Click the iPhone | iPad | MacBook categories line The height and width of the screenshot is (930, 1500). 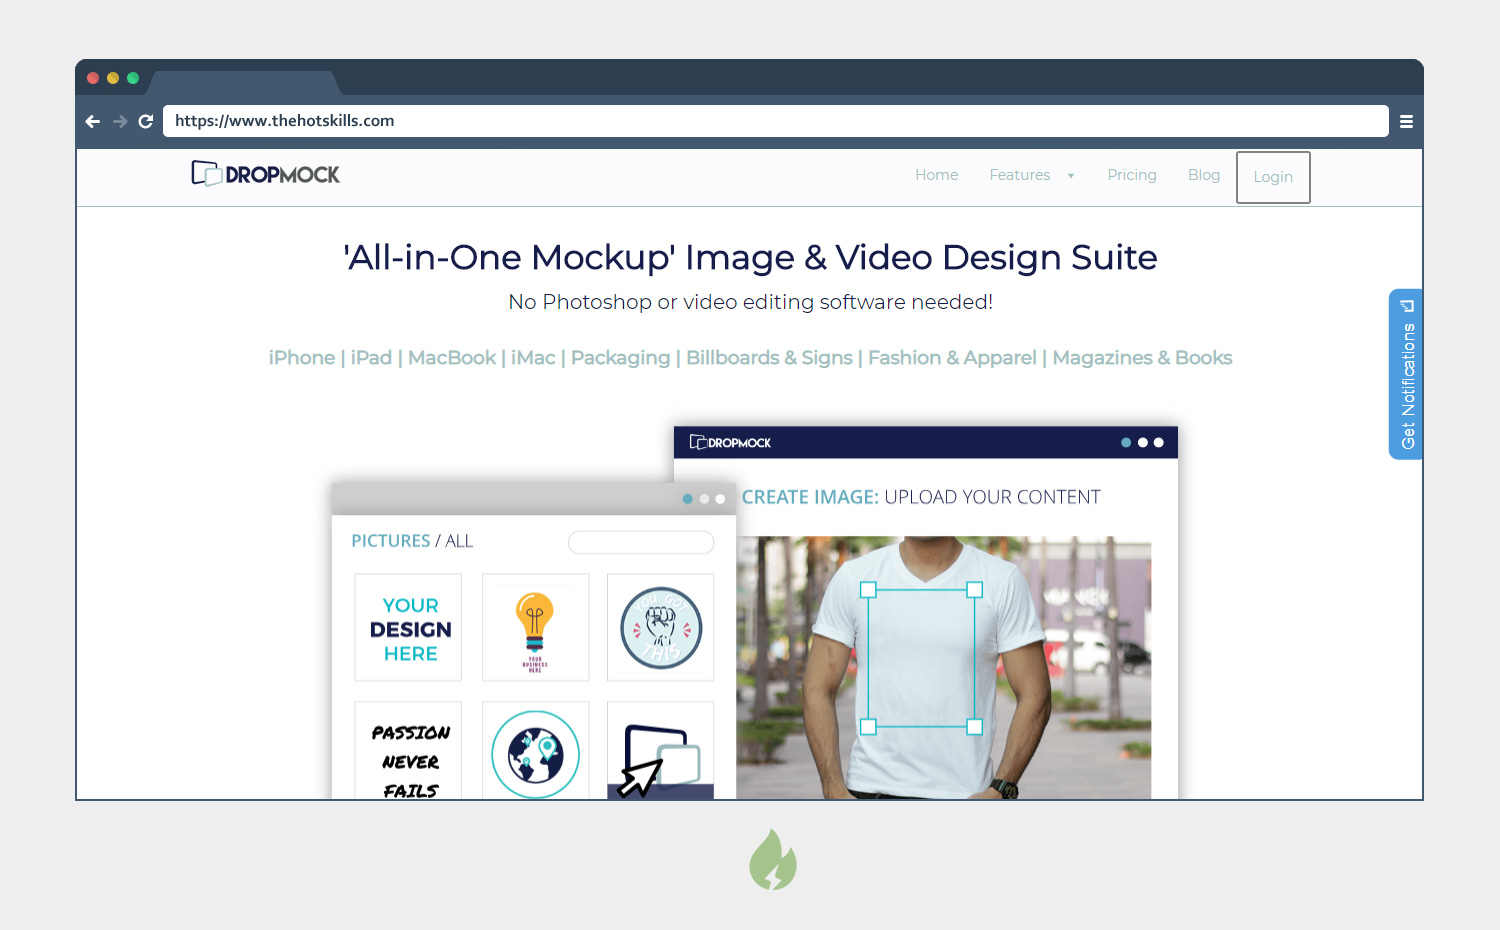(x=750, y=358)
